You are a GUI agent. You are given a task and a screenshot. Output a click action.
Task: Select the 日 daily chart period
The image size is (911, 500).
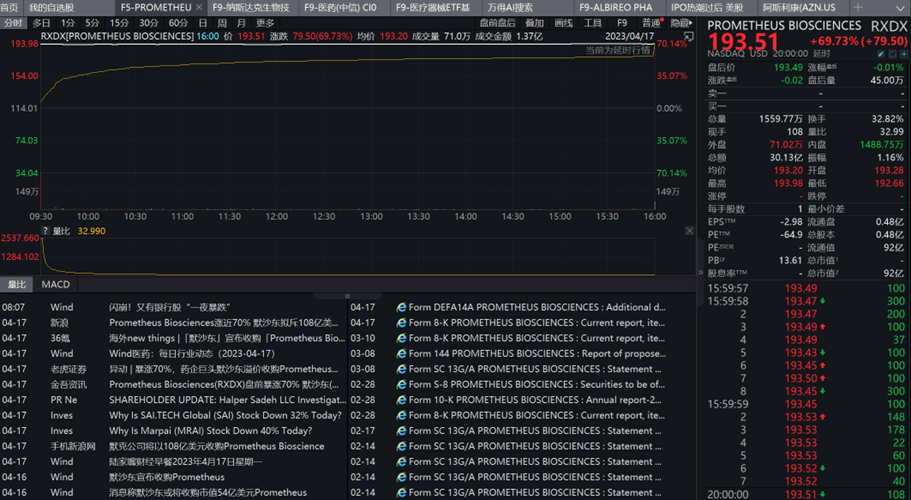203,23
